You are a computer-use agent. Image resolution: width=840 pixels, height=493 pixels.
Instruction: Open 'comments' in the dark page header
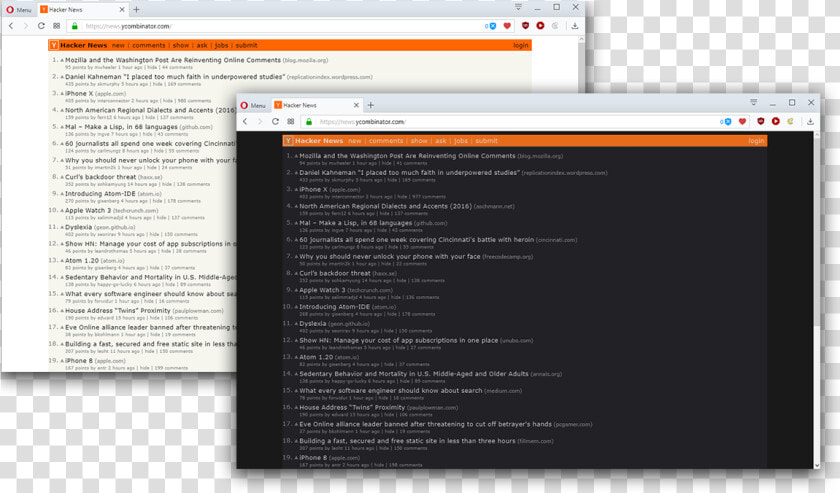386,141
